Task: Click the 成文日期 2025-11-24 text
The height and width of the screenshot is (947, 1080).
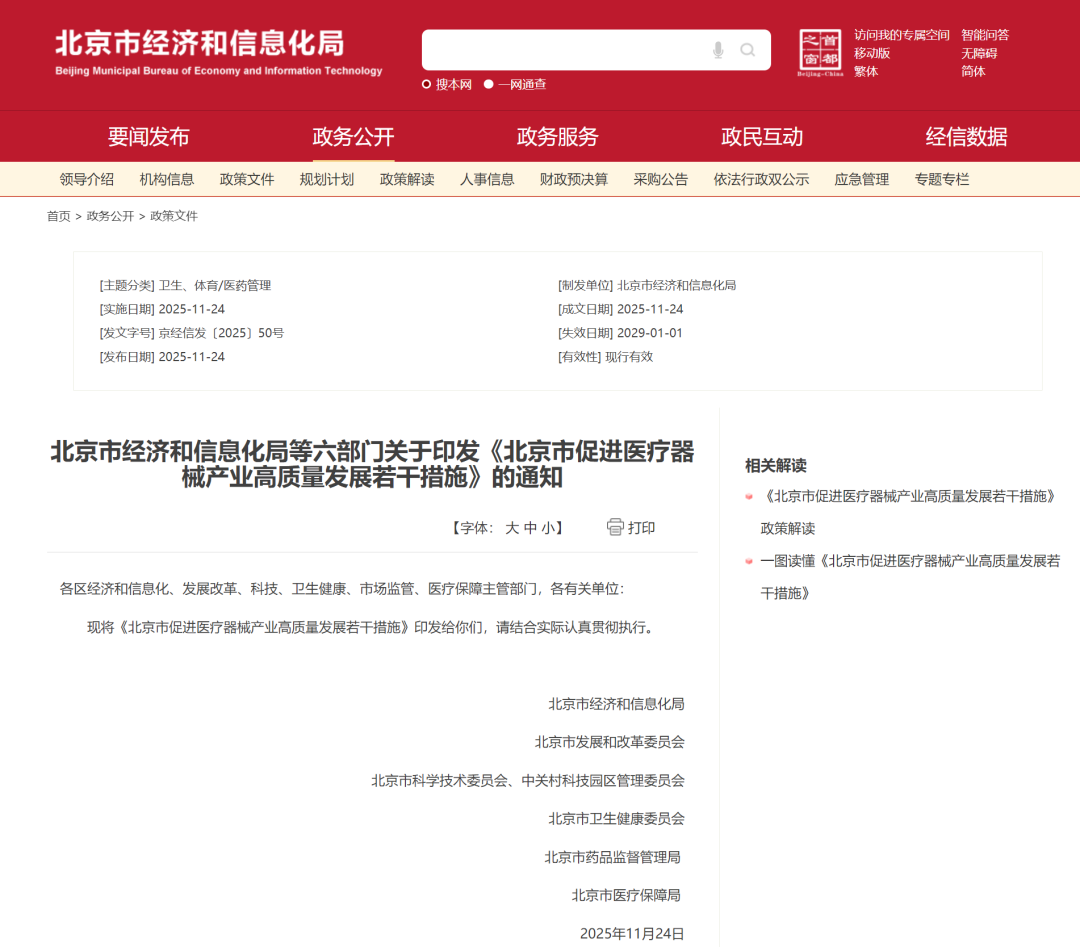Action: (621, 309)
